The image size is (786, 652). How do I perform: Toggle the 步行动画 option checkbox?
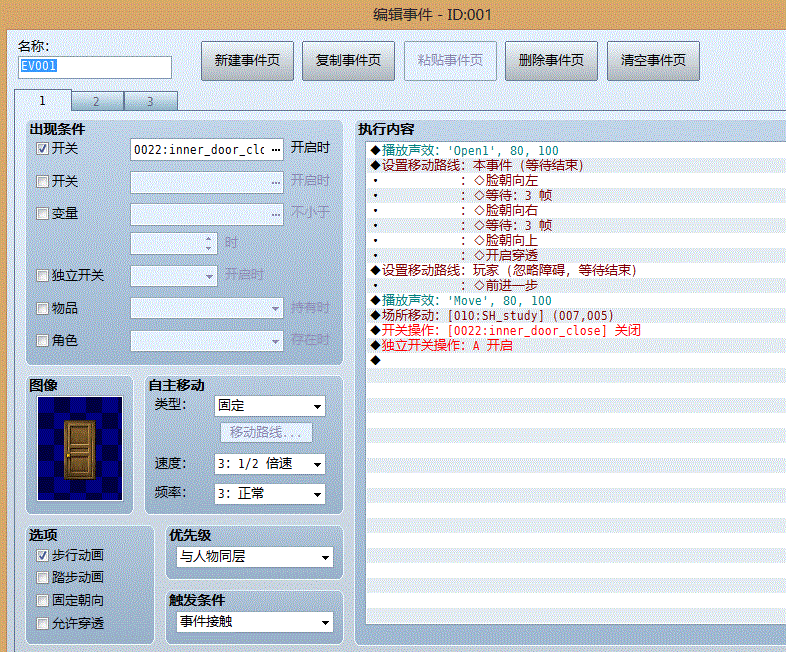pyautogui.click(x=43, y=555)
